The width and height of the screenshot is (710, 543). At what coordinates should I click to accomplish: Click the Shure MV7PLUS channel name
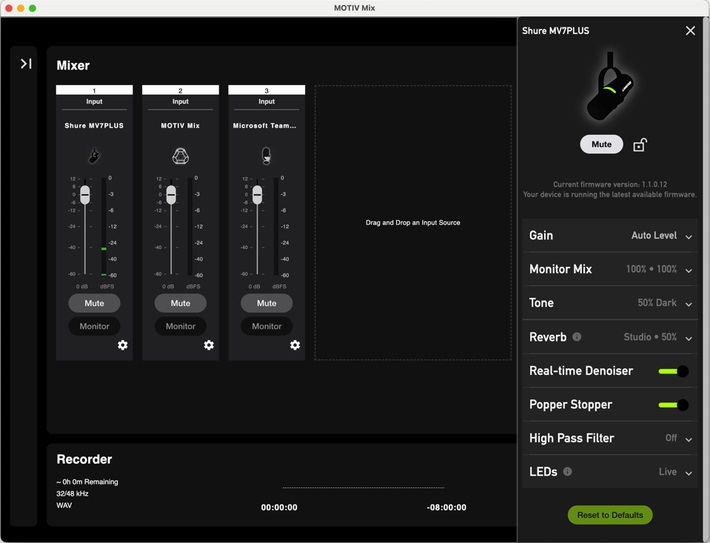point(94,125)
